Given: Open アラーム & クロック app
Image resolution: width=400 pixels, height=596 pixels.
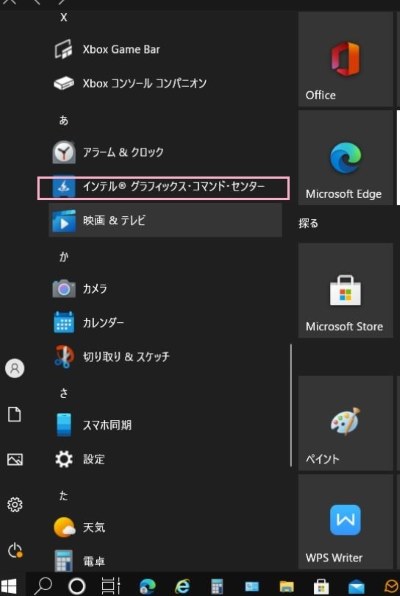Looking at the screenshot, I should 165,152.
